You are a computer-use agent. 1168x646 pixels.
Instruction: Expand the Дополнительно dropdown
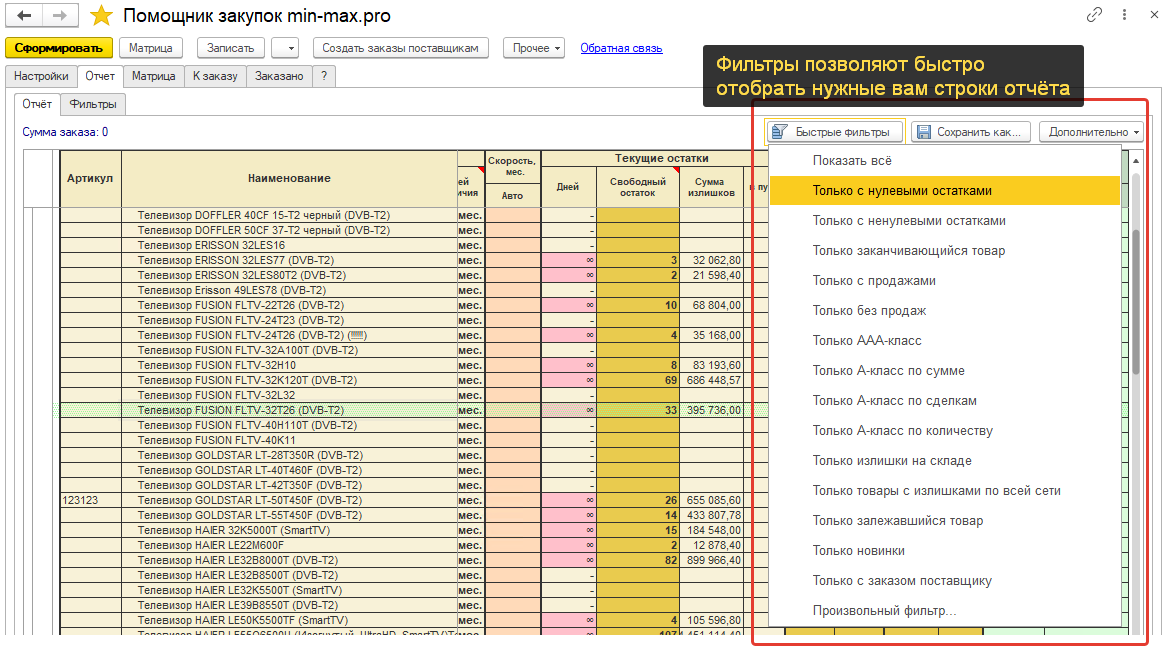pyautogui.click(x=1094, y=132)
